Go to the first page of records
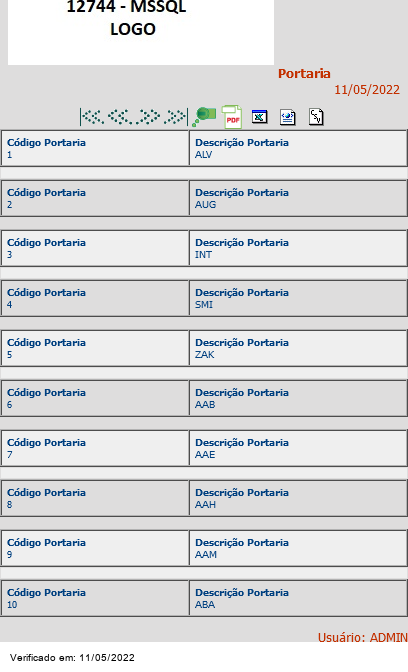 tap(92, 117)
